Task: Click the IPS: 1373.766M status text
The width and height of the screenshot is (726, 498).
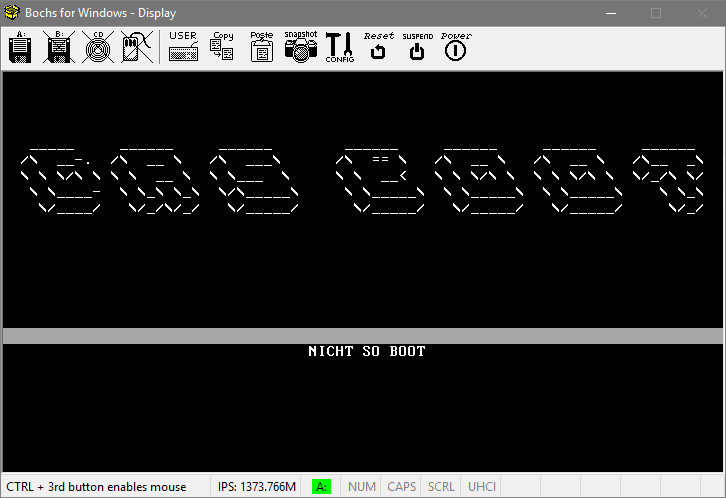Action: [257, 487]
